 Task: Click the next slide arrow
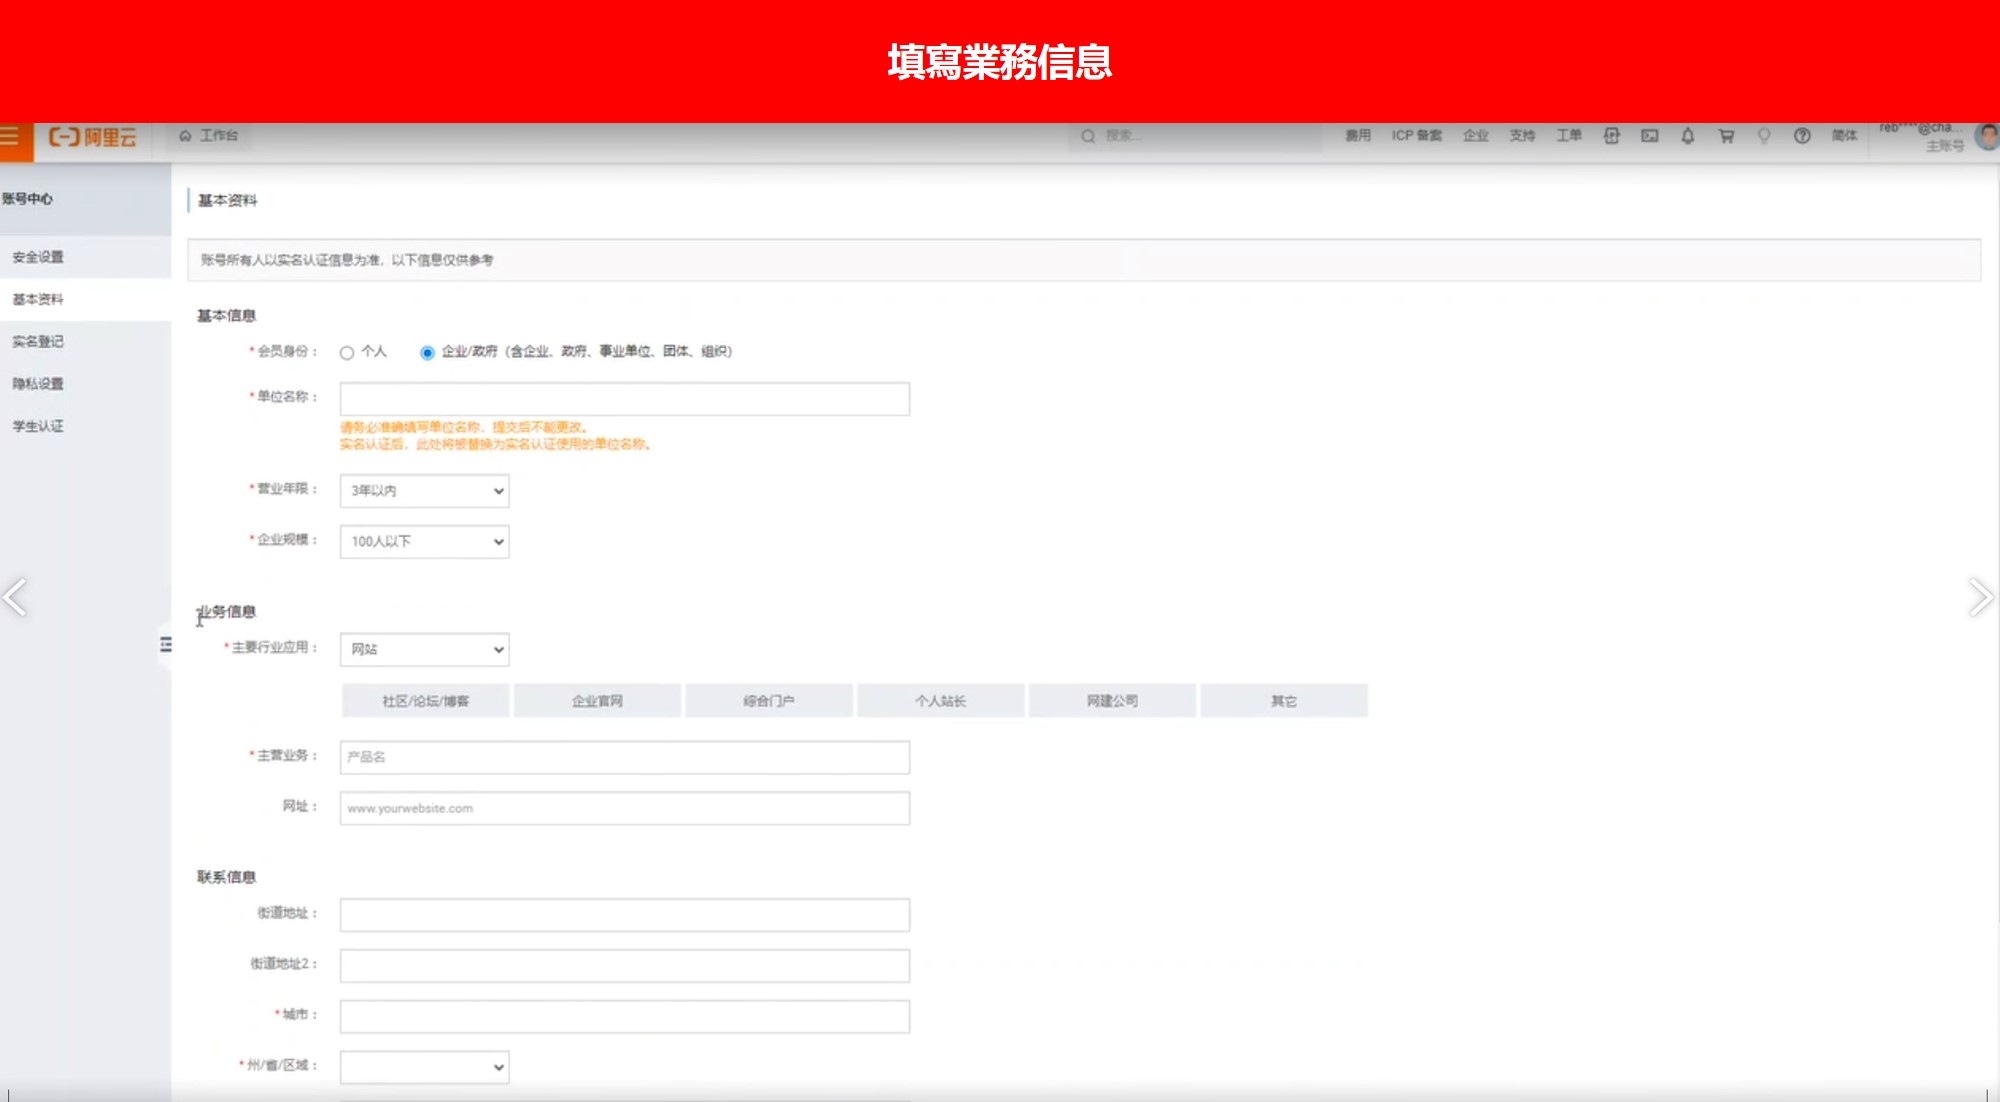point(1980,597)
